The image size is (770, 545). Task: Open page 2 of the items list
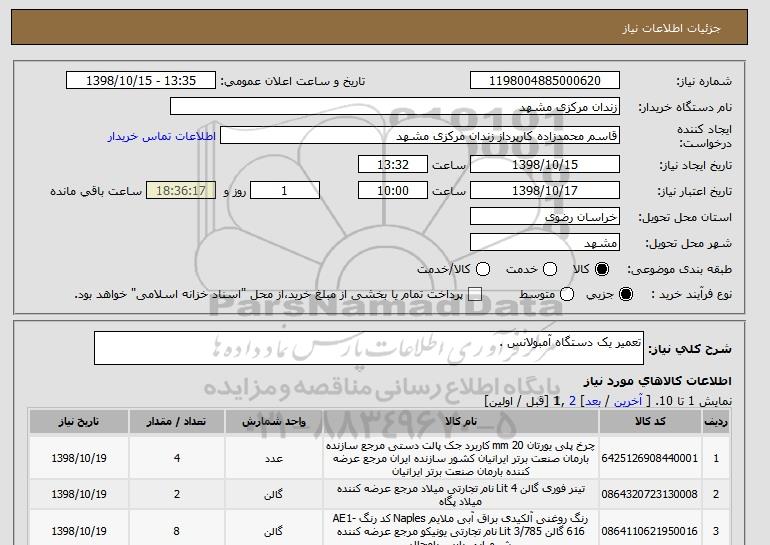(573, 401)
